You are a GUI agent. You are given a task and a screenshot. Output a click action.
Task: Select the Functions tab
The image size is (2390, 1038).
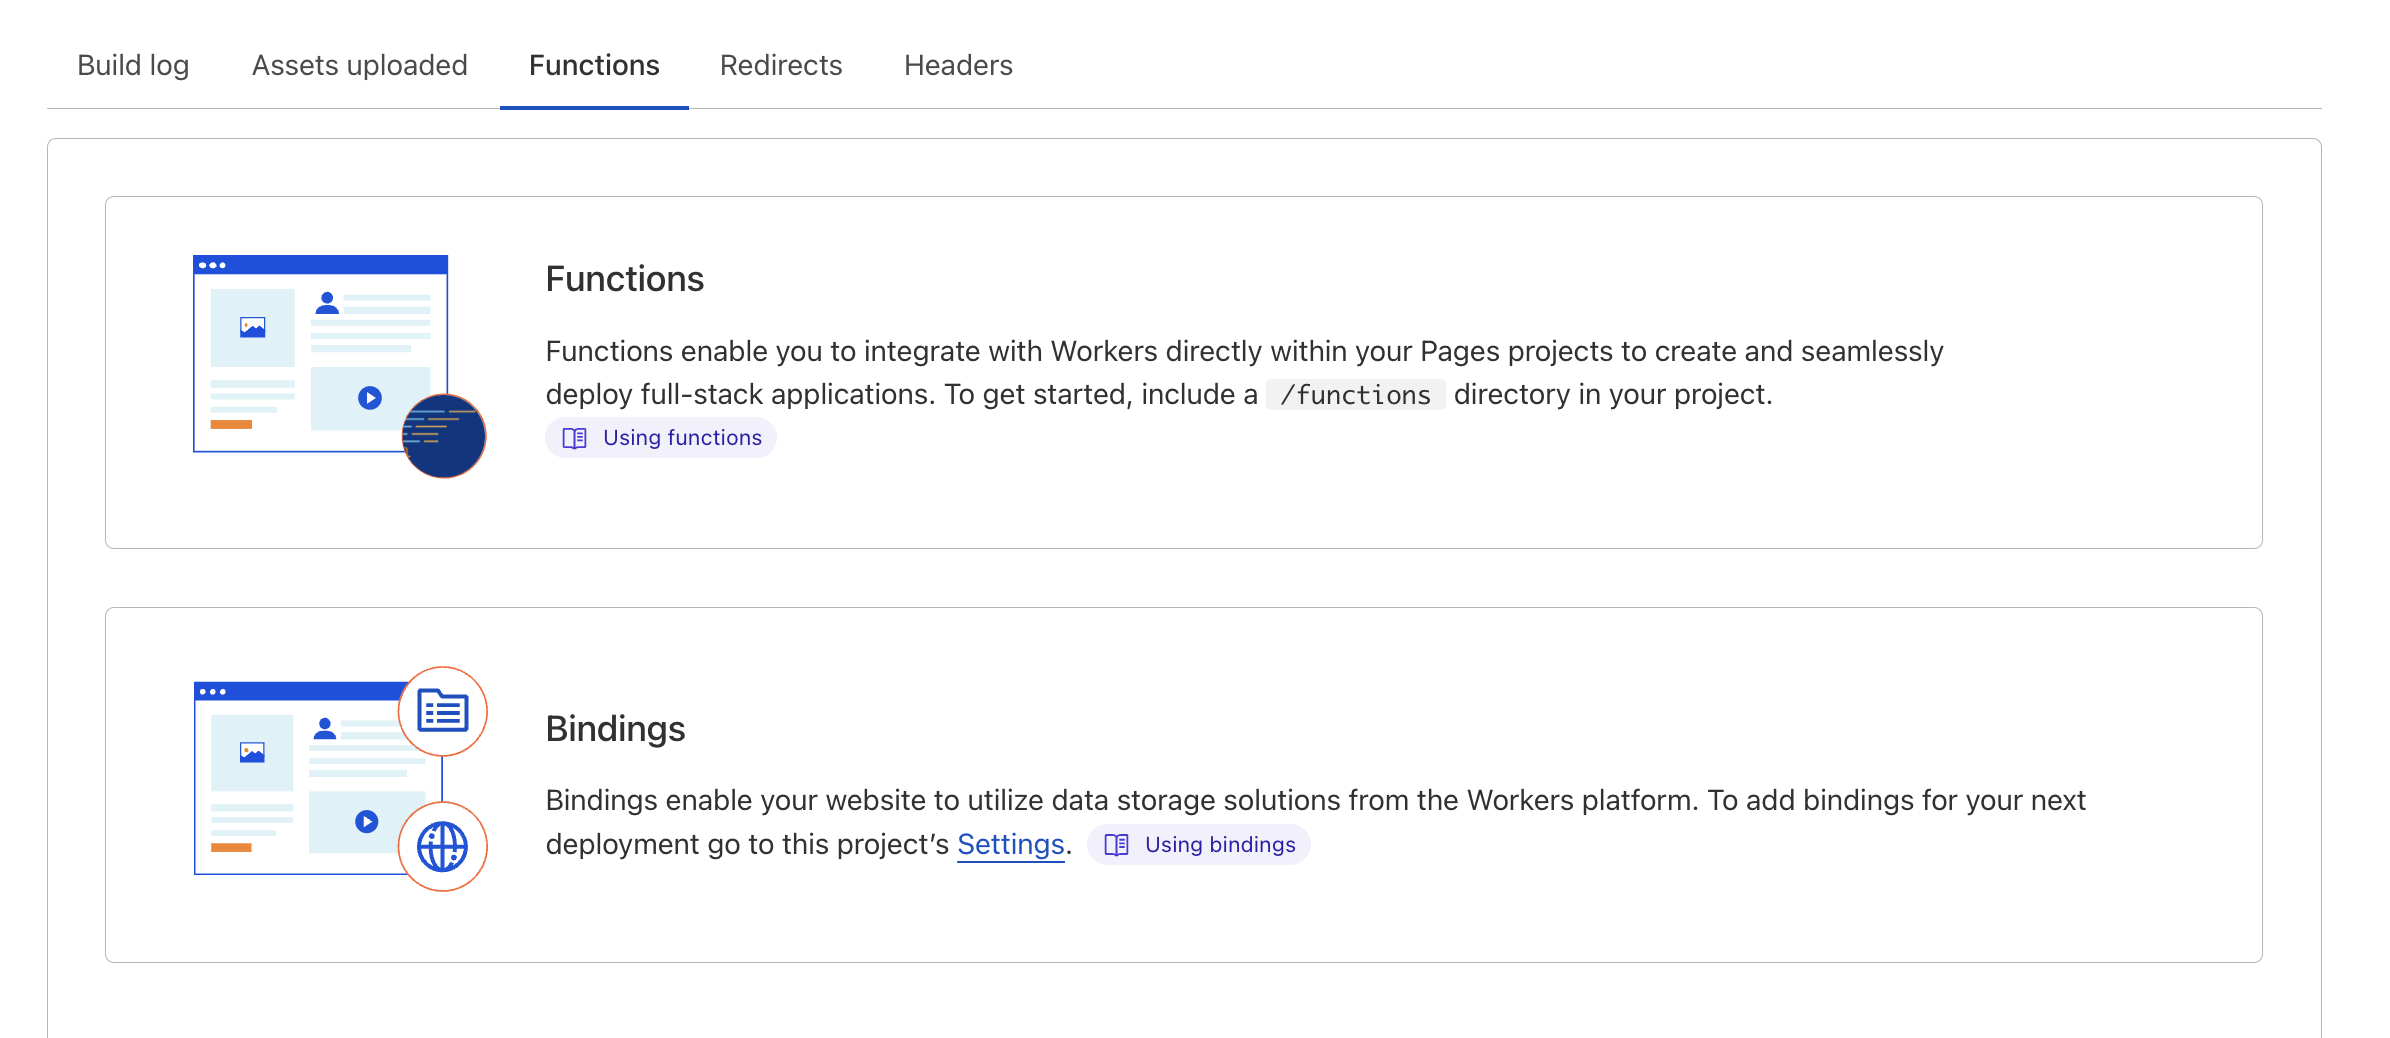(x=594, y=65)
